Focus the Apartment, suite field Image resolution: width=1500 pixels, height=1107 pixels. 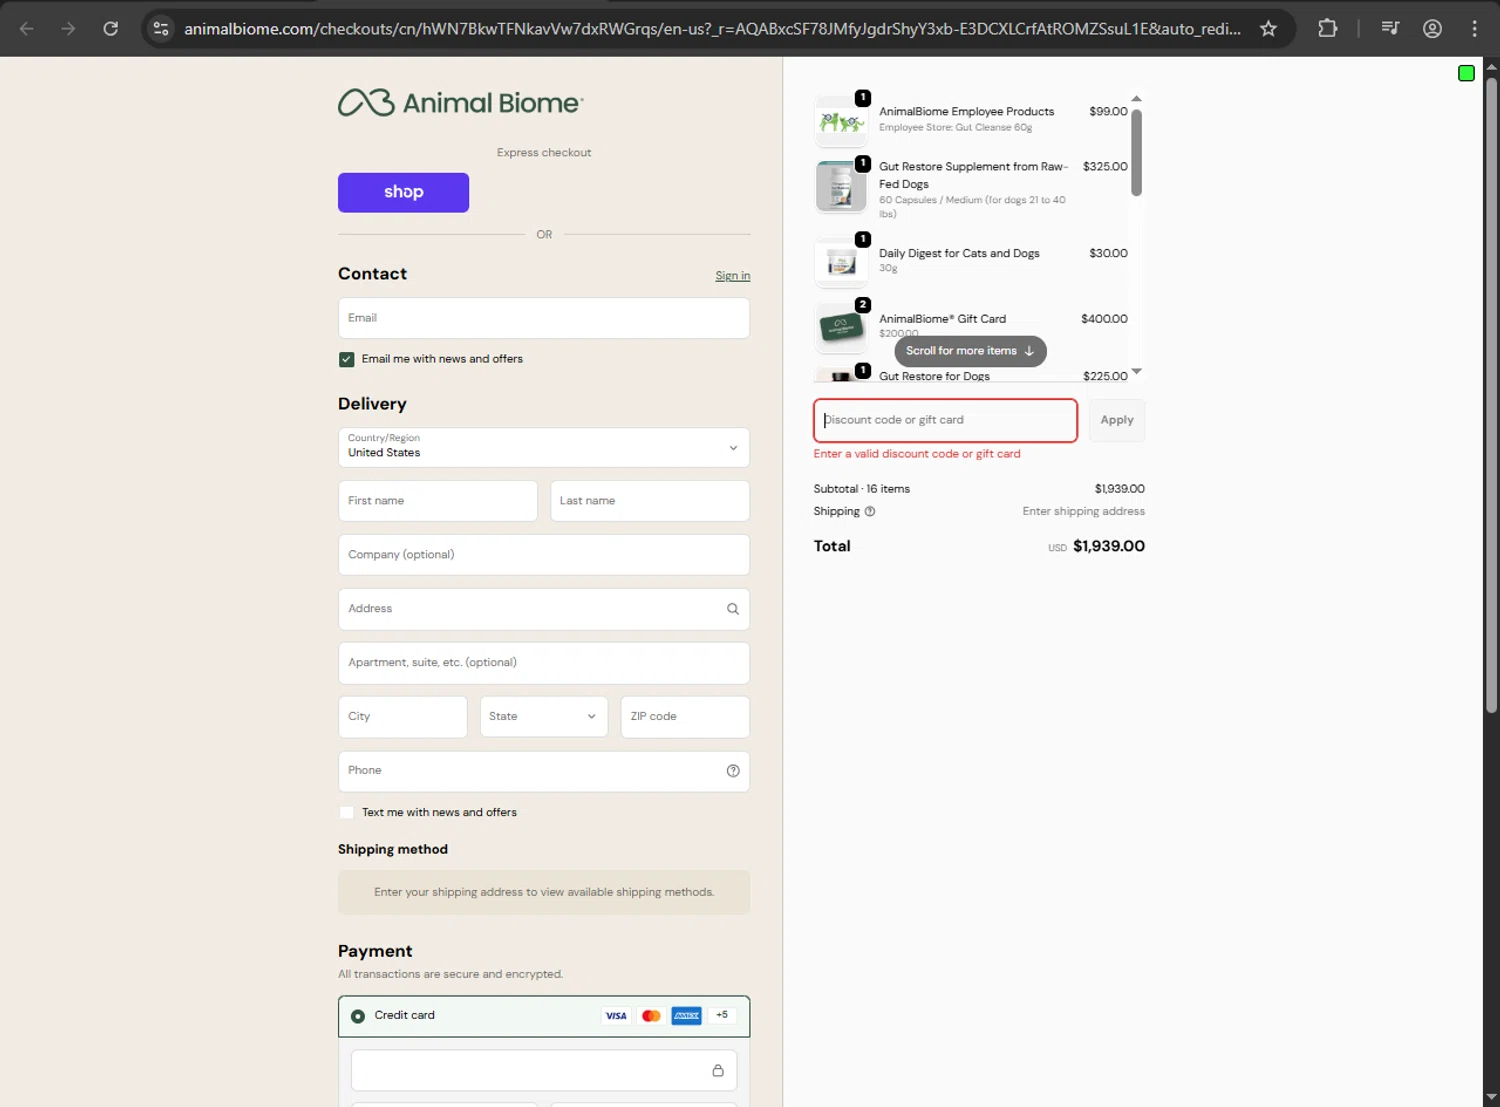[544, 663]
